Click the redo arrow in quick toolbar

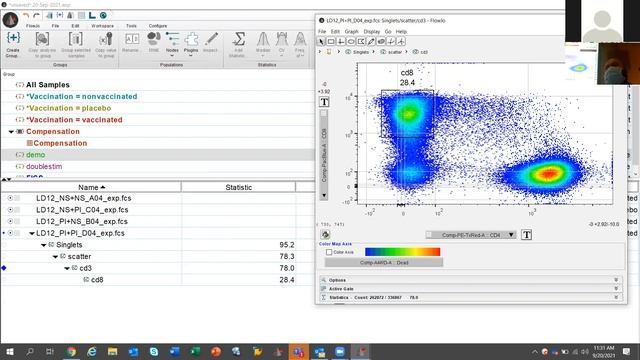[x=36, y=16]
